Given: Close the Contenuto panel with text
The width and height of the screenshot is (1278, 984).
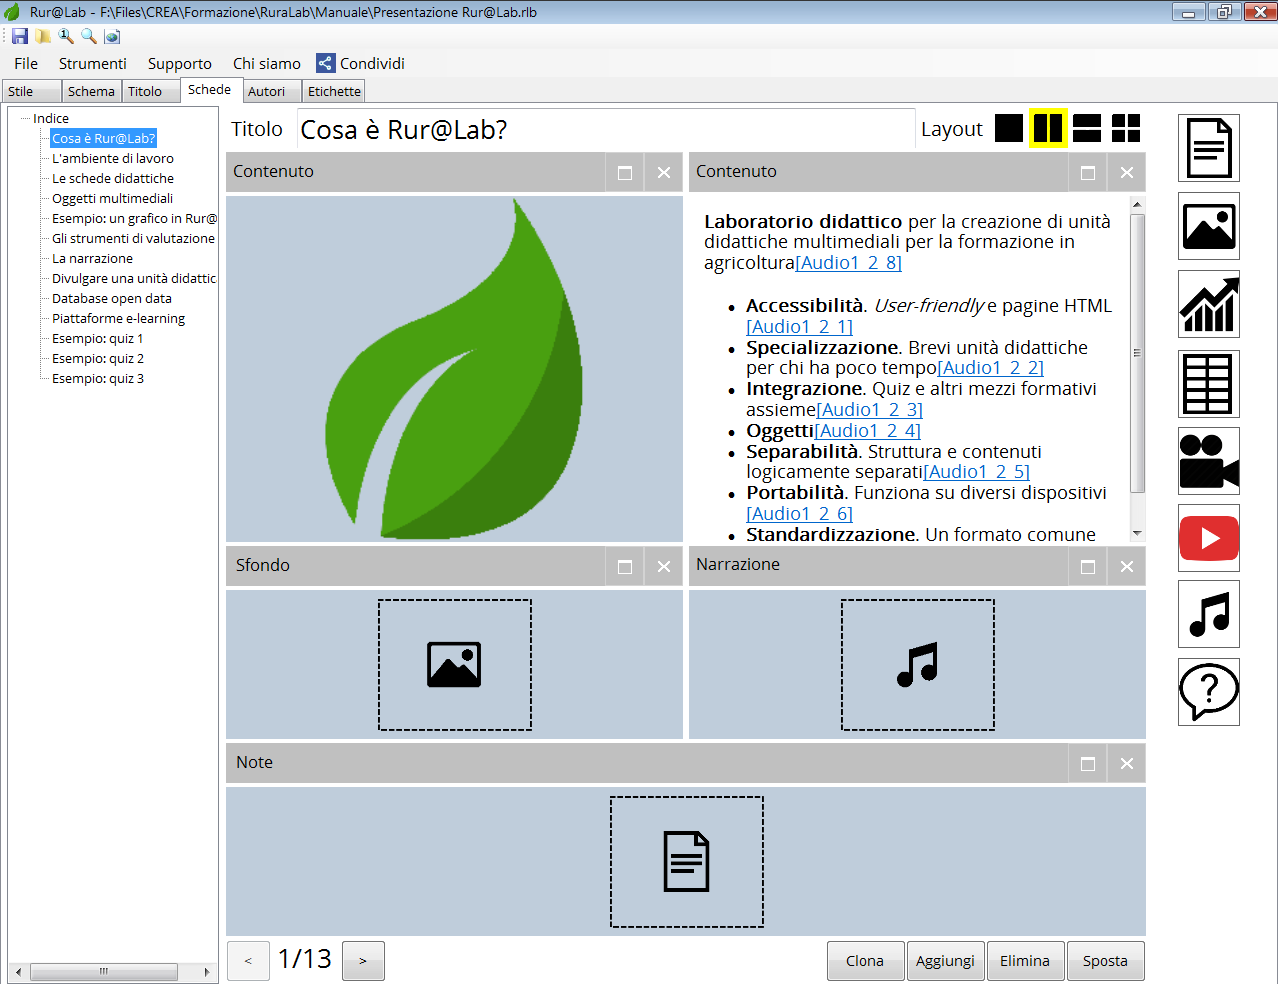Looking at the screenshot, I should (1127, 172).
